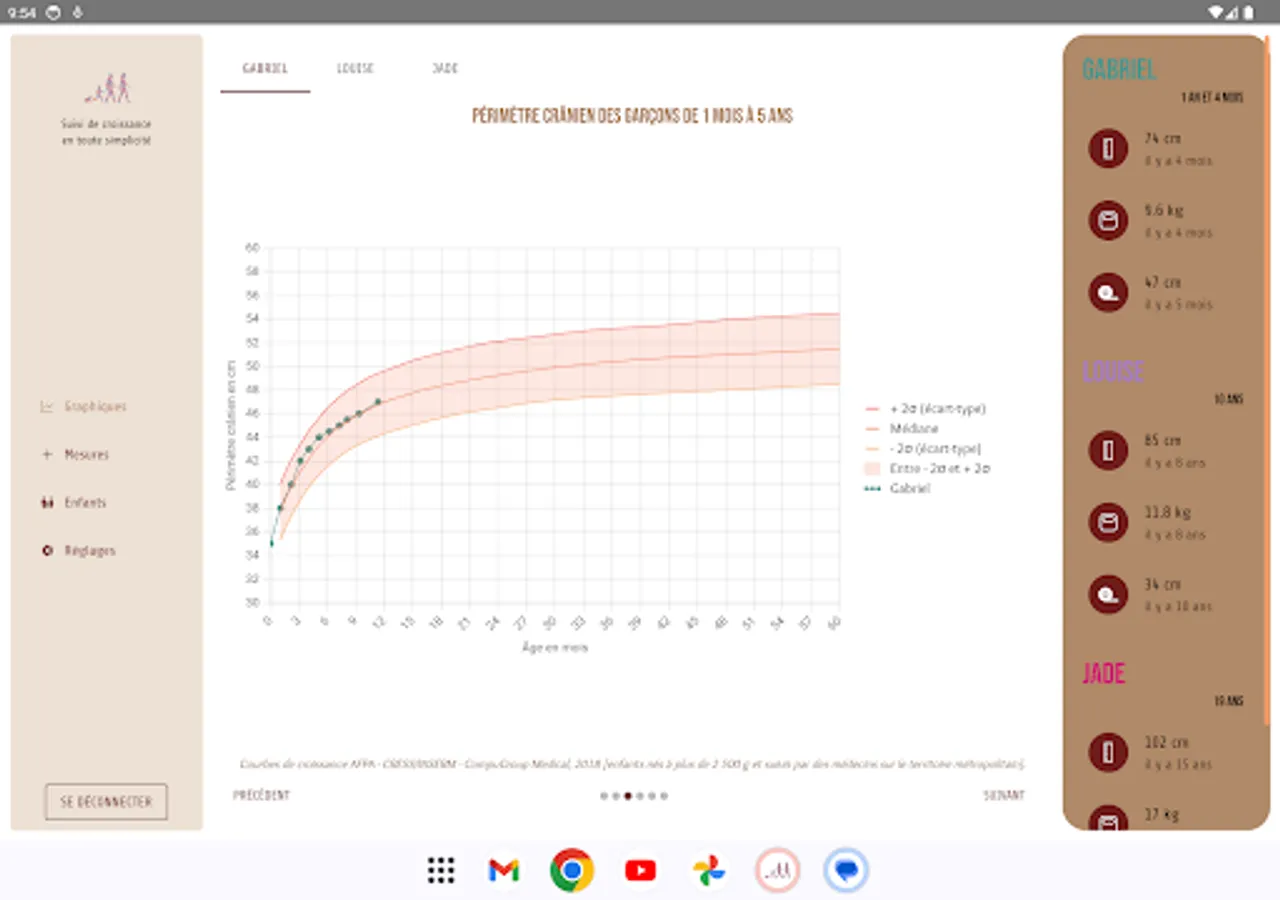Viewport: 1280px width, 900px height.
Task: Click the Louise name heading in summary panel
Action: [1113, 371]
